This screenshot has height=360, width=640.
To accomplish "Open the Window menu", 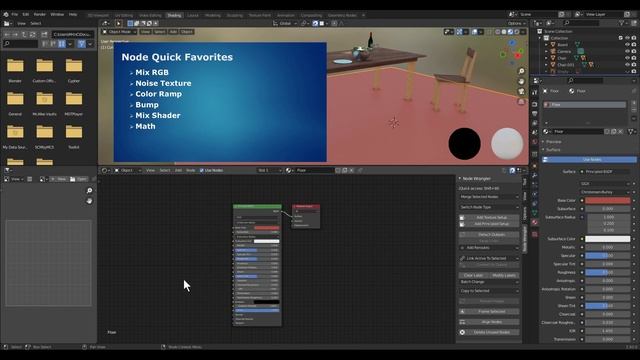I will pyautogui.click(x=57, y=14).
